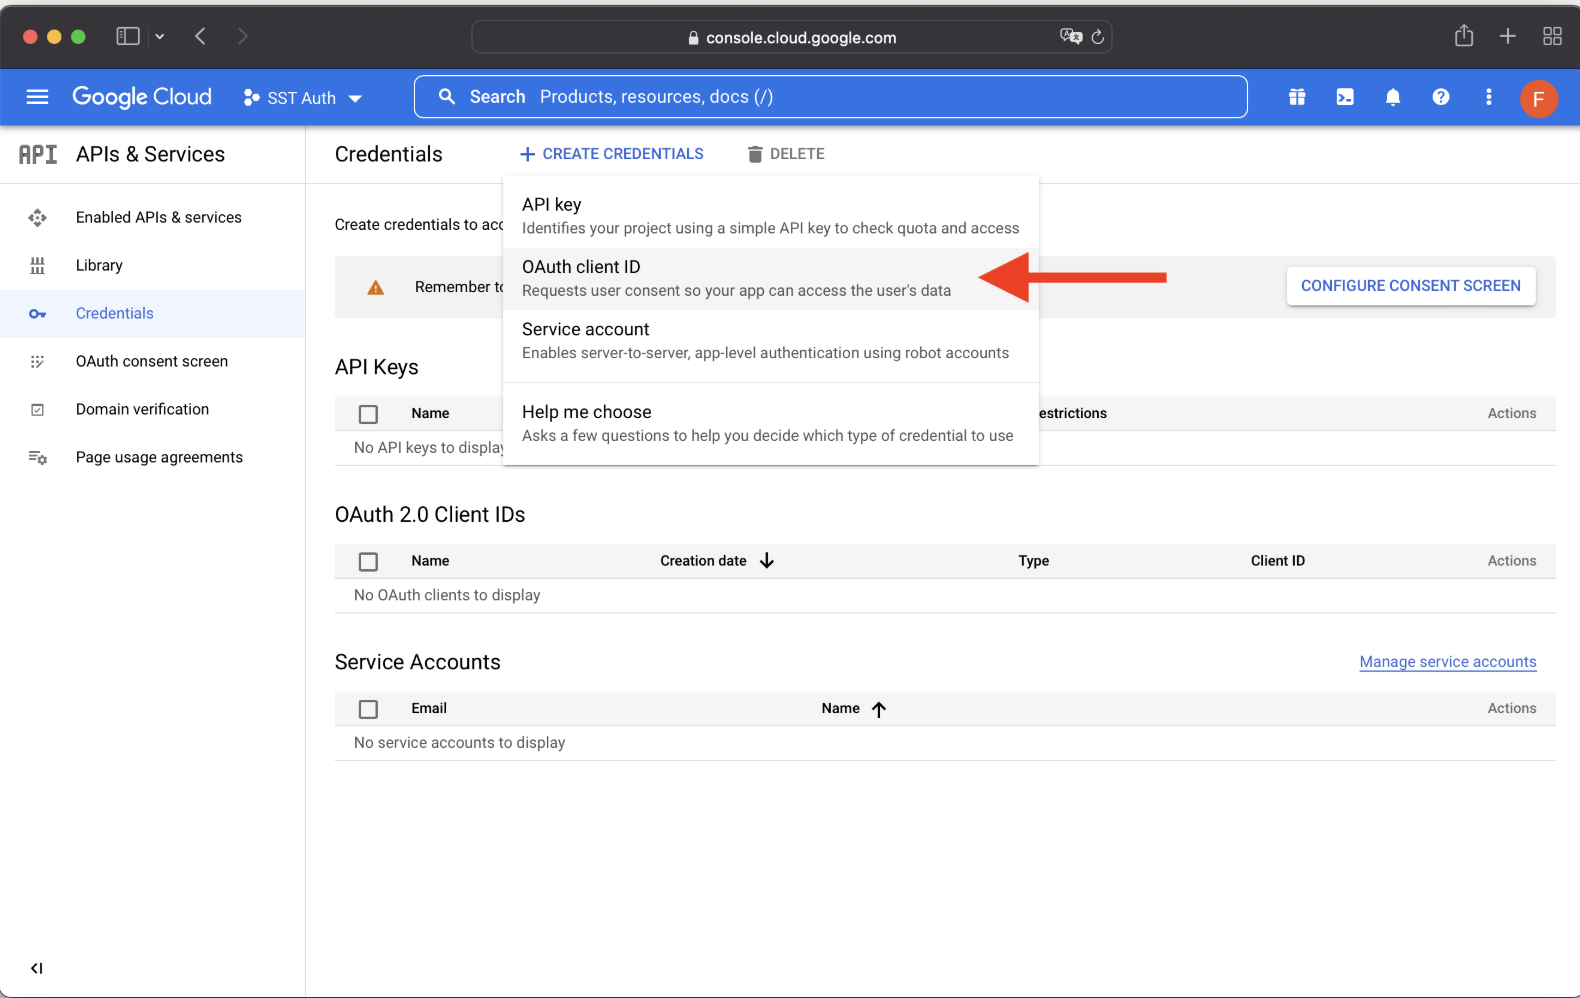Toggle the API Keys select-all checkbox
The width and height of the screenshot is (1580, 998).
point(368,414)
